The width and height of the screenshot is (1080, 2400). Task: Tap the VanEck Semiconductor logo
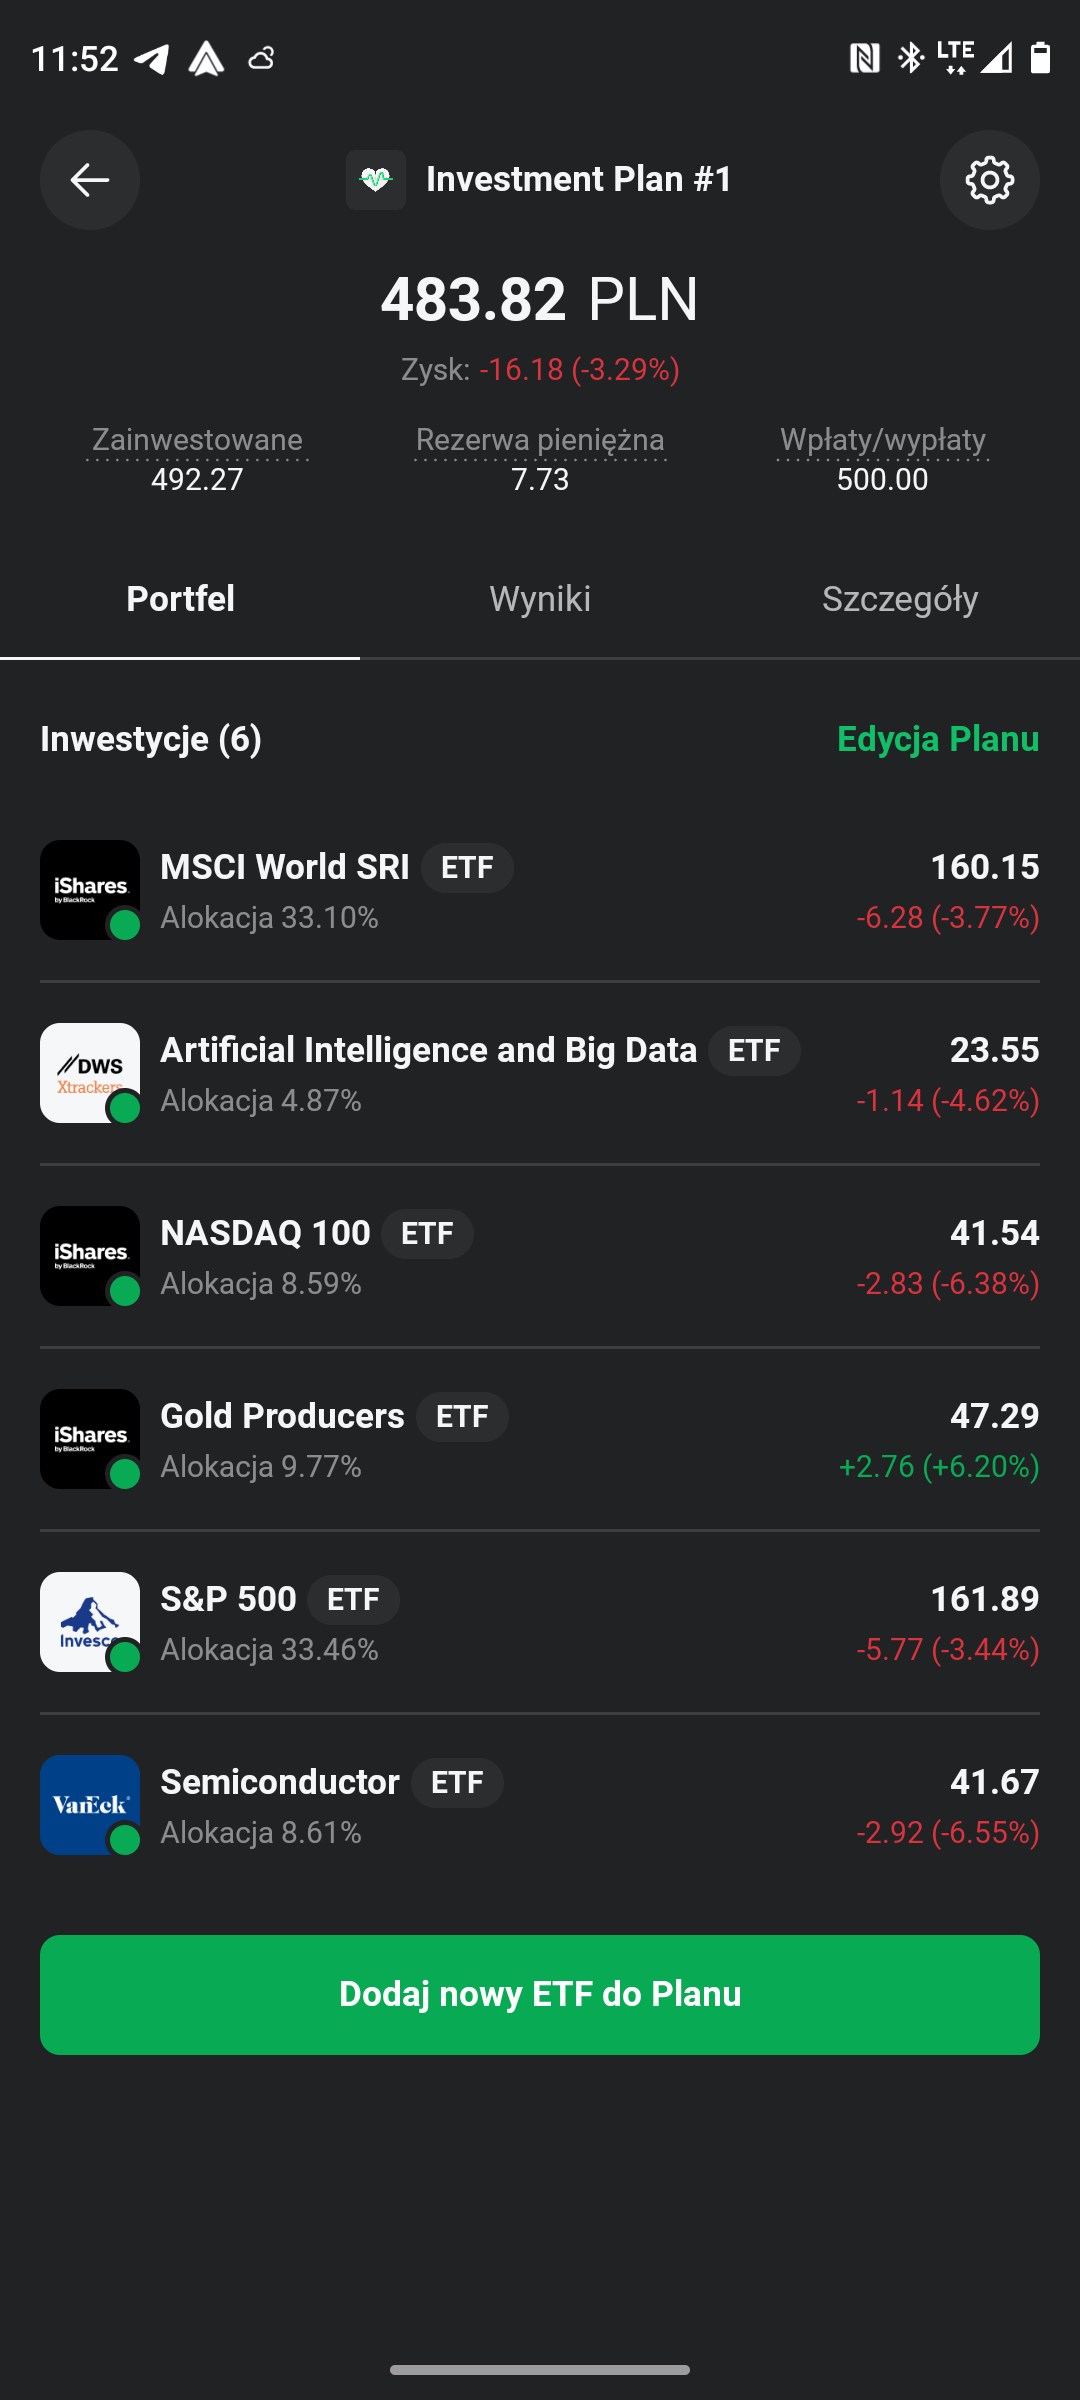90,1805
